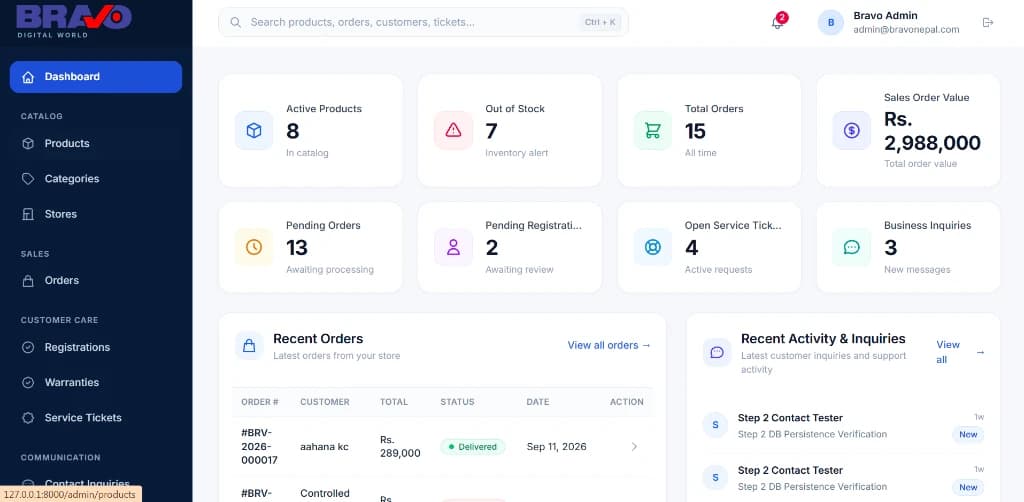The height and width of the screenshot is (502, 1024).
Task: Click the Bravo Admin avatar circle
Action: coord(831,22)
